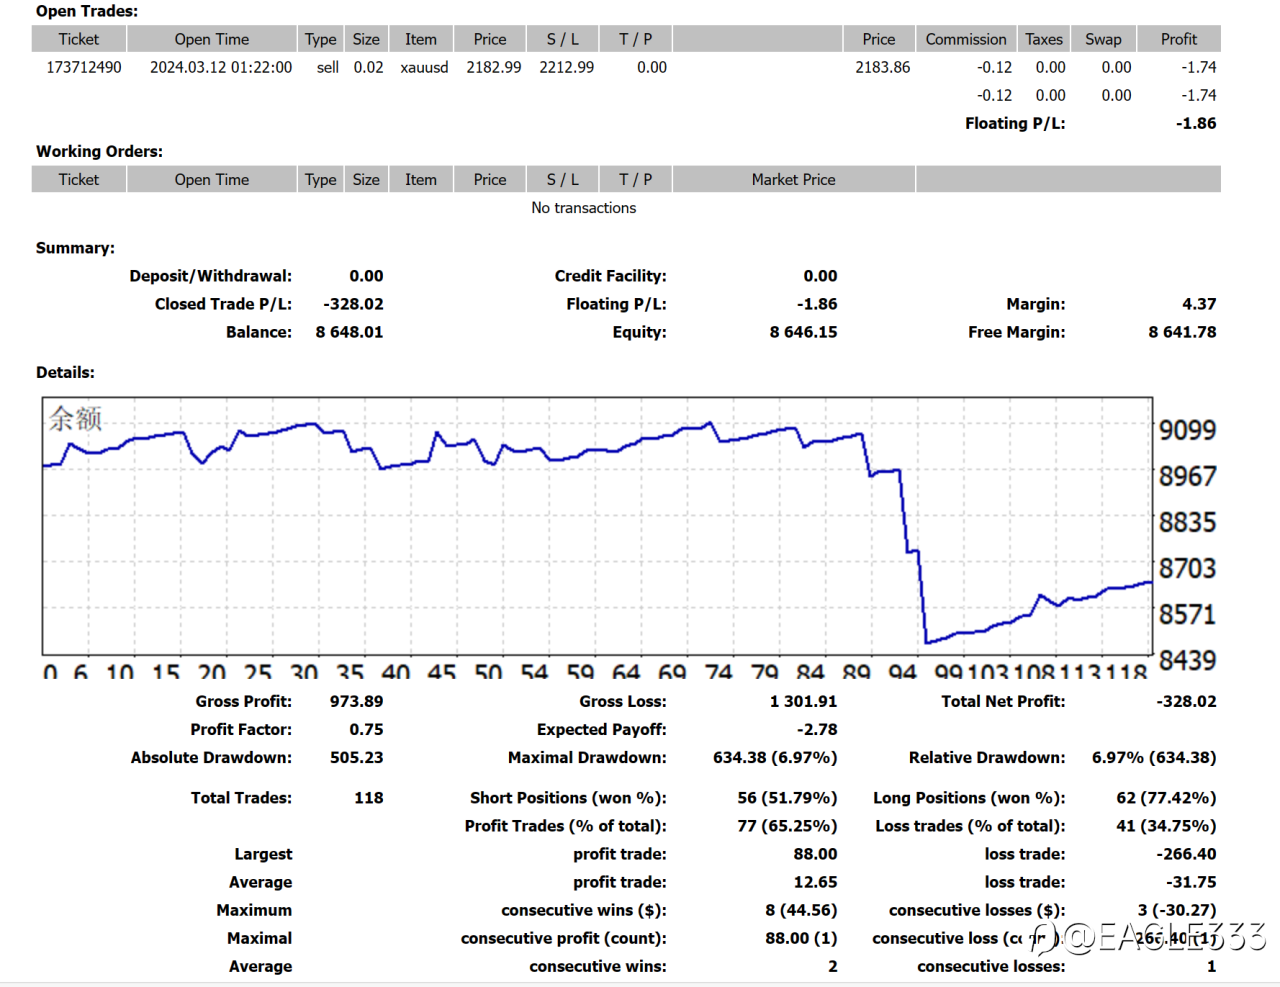This screenshot has width=1280, height=987.
Task: Click the Total Net Profit value -328.02
Action: click(1186, 701)
